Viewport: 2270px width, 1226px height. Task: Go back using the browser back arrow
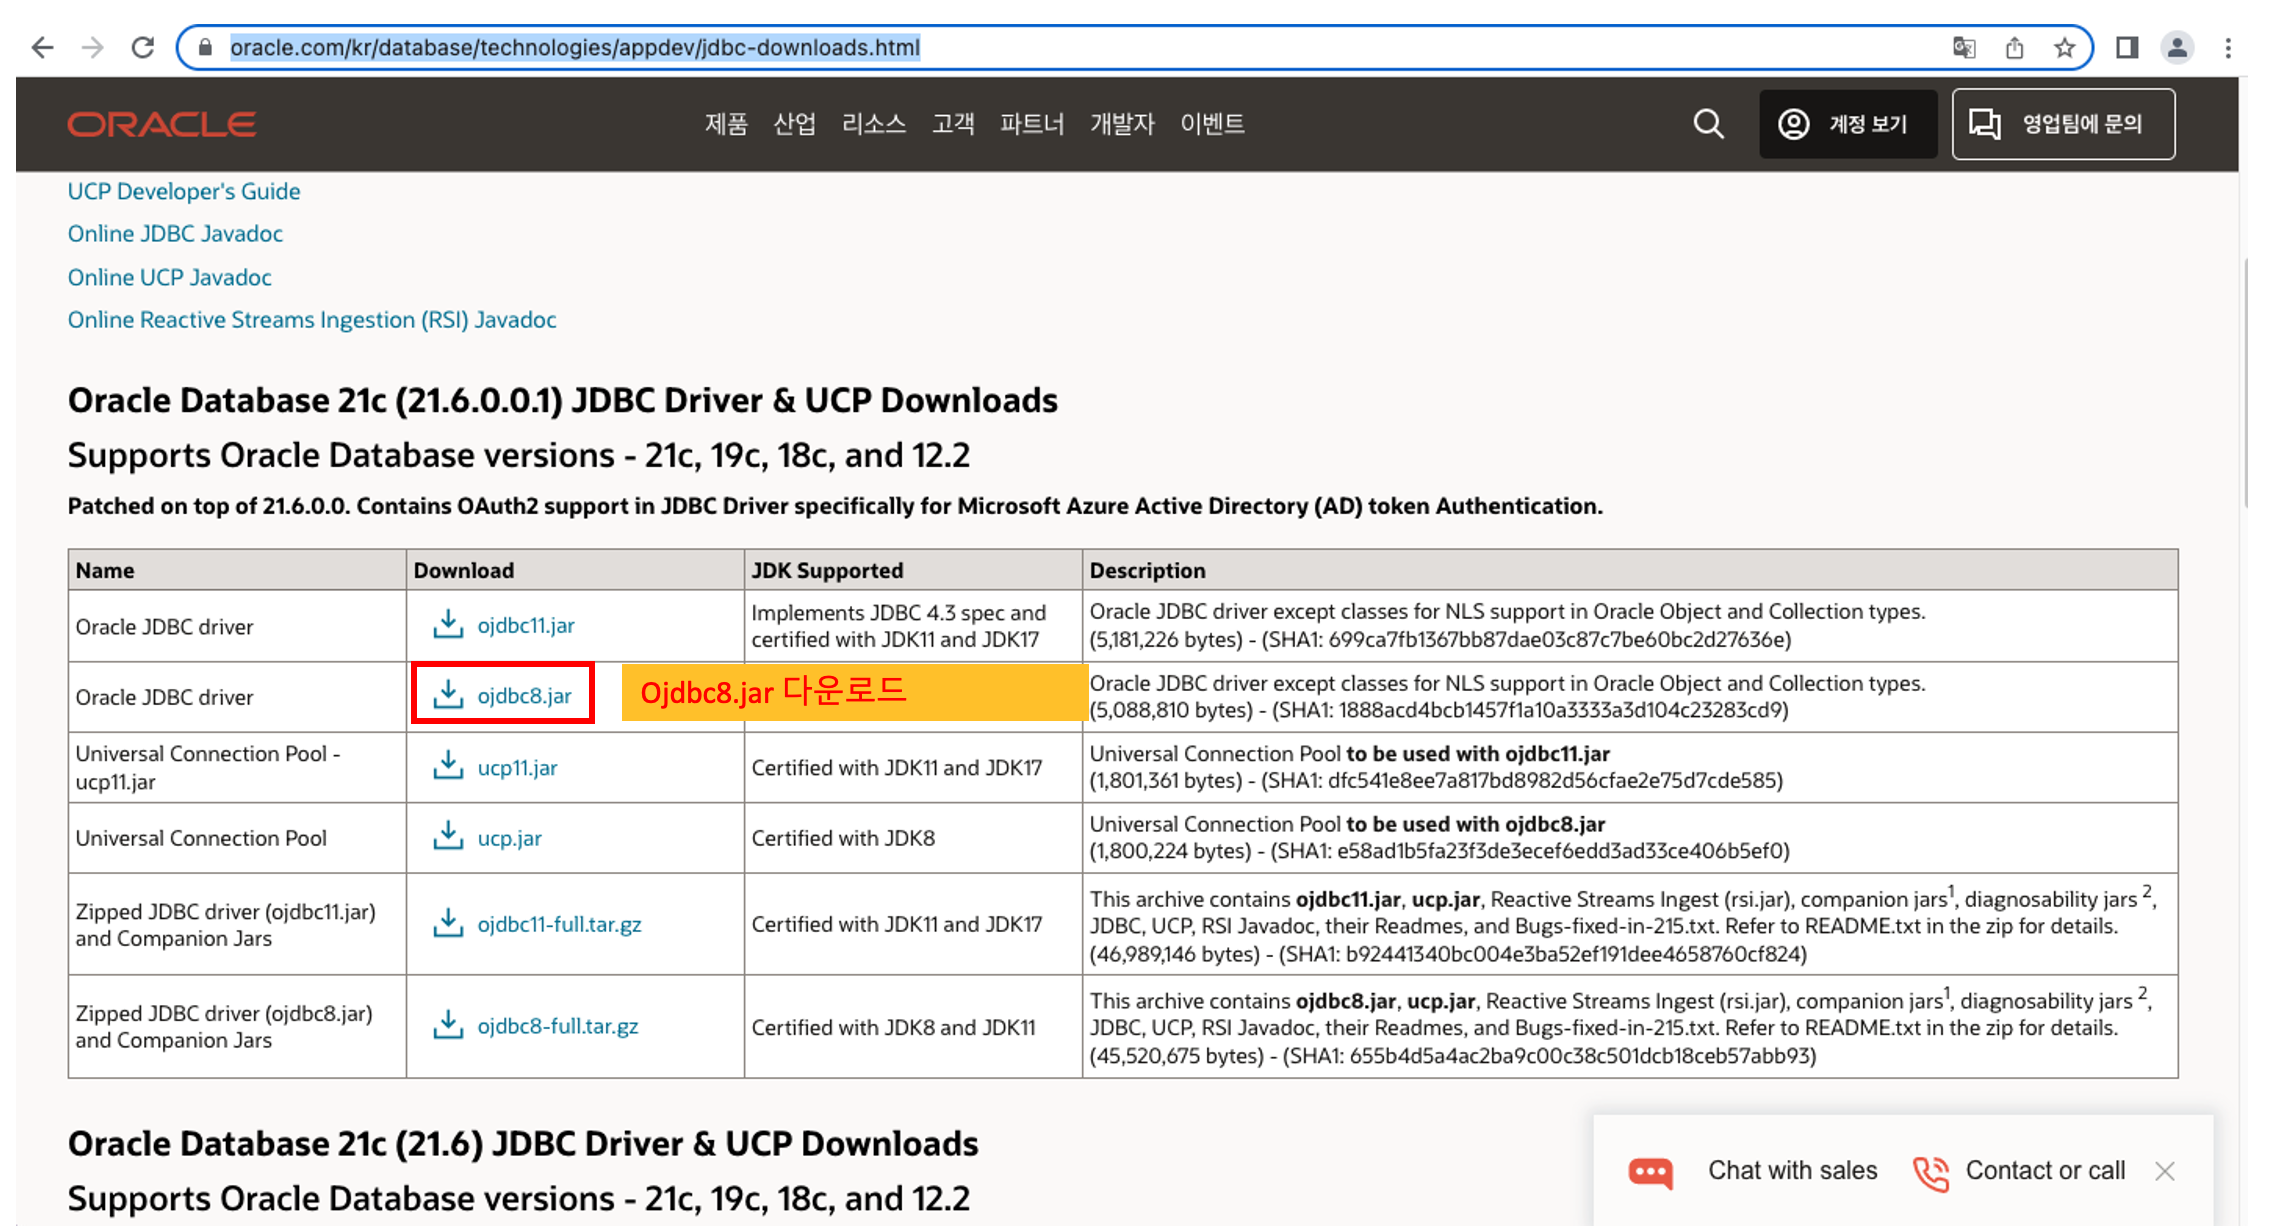(x=42, y=47)
